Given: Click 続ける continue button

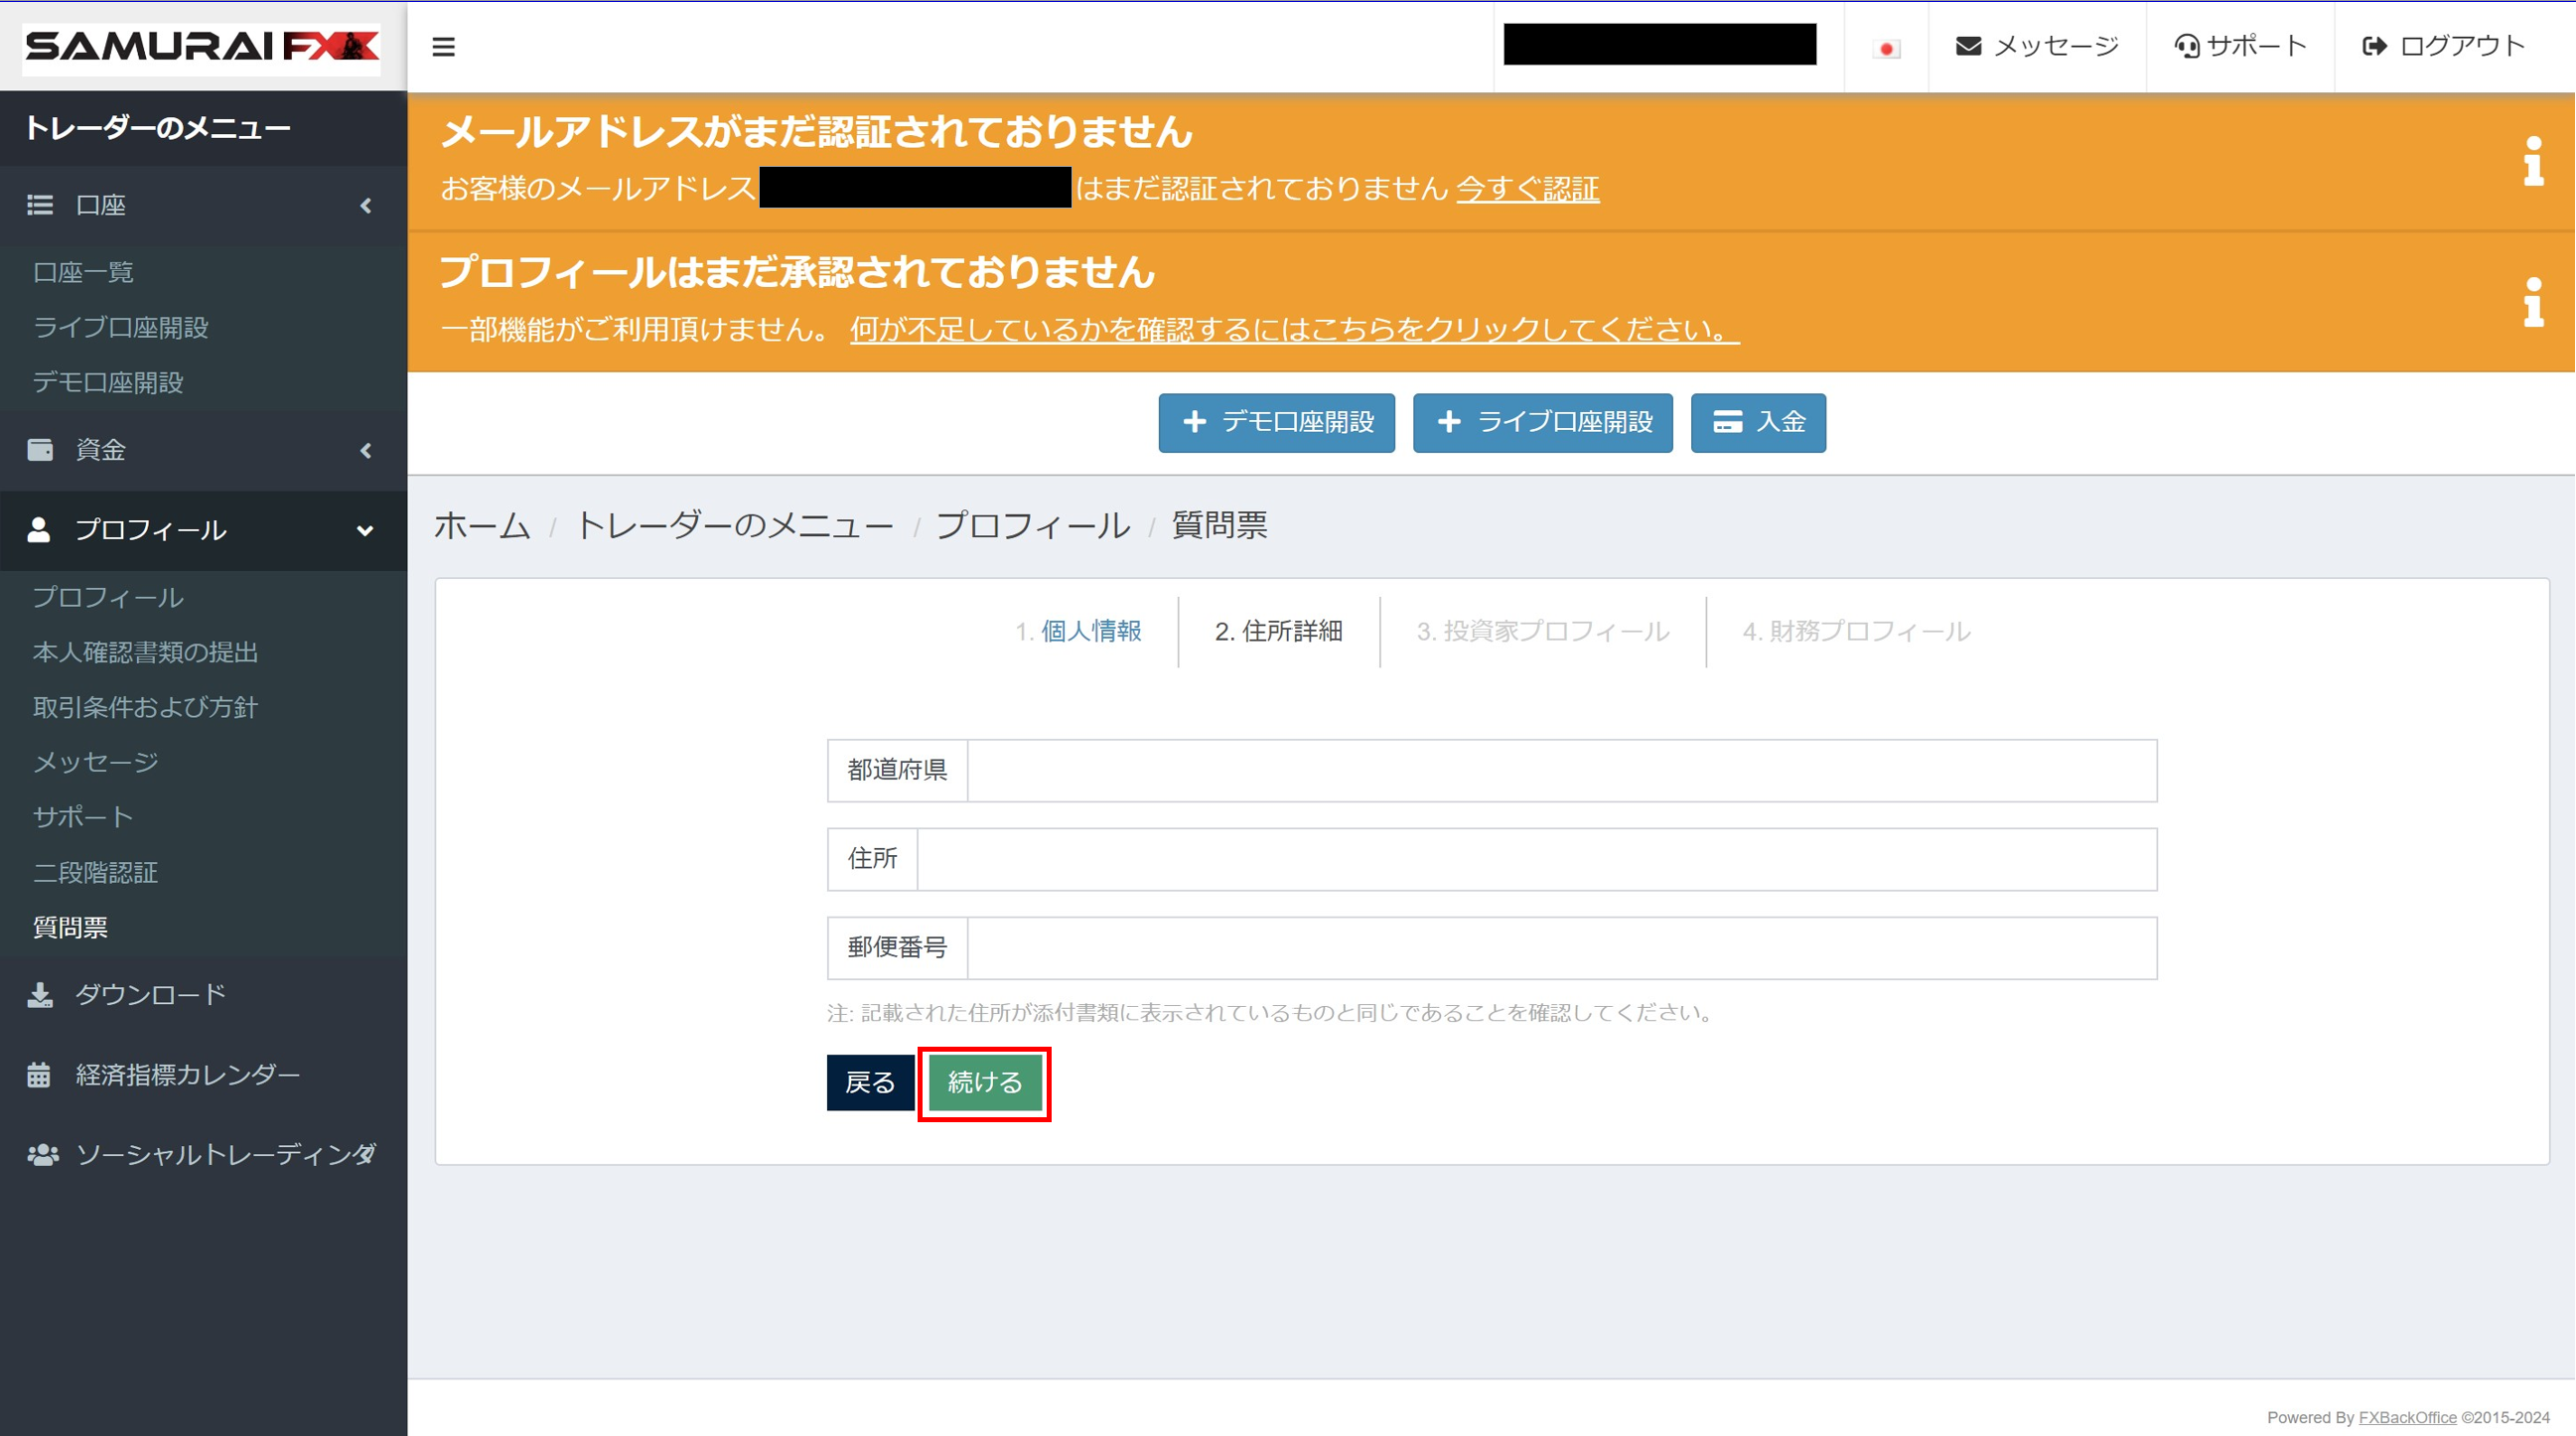Looking at the screenshot, I should pyautogui.click(x=985, y=1082).
